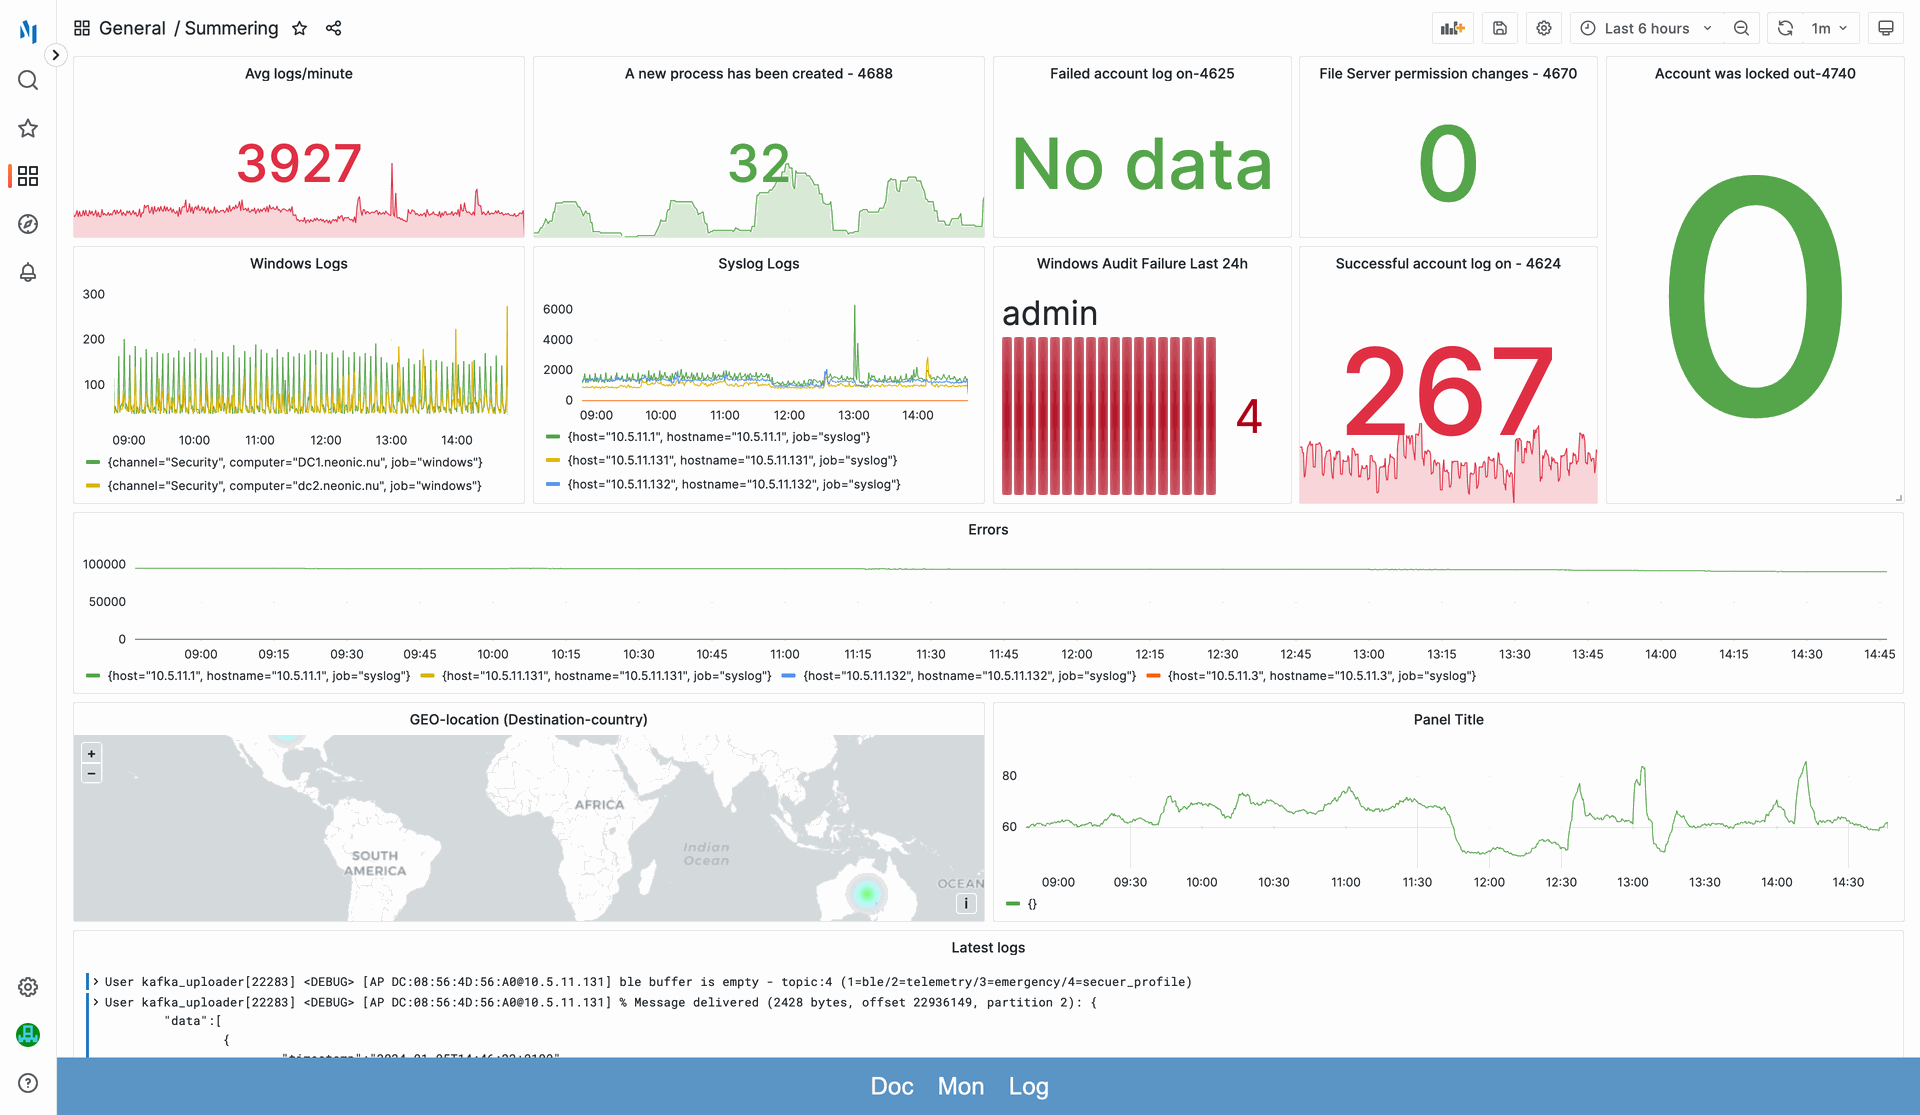The height and width of the screenshot is (1115, 1920).
Task: Zoom in on the geo map
Action: point(91,754)
